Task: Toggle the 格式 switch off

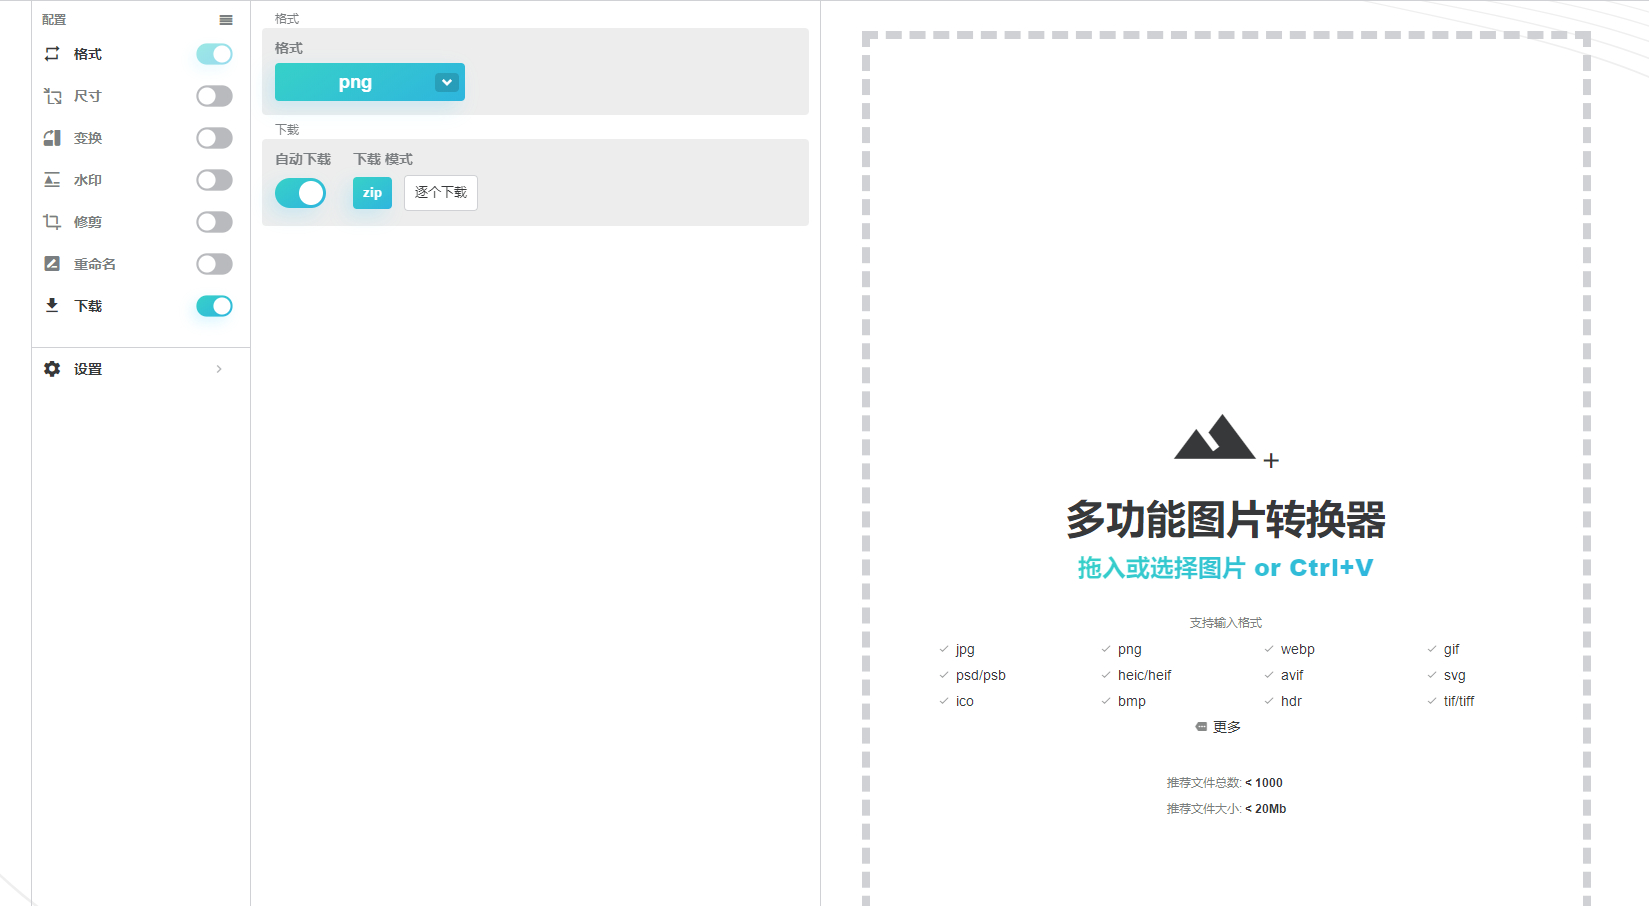Action: coord(214,54)
